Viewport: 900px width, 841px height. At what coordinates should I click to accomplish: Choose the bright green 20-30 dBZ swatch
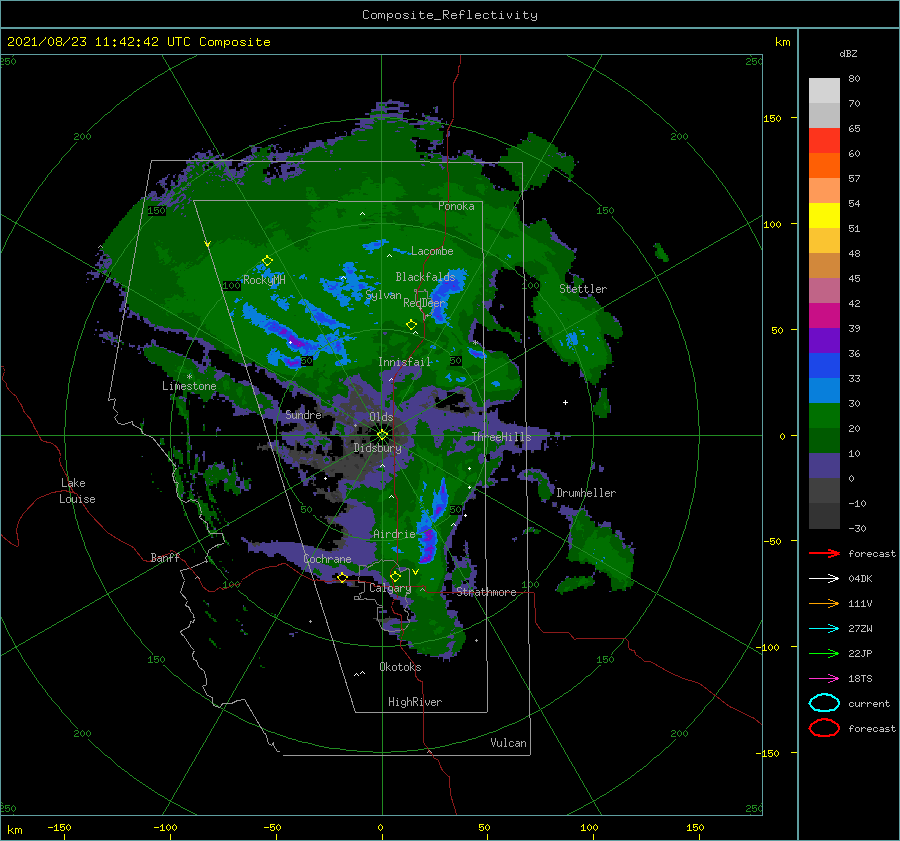pos(824,416)
